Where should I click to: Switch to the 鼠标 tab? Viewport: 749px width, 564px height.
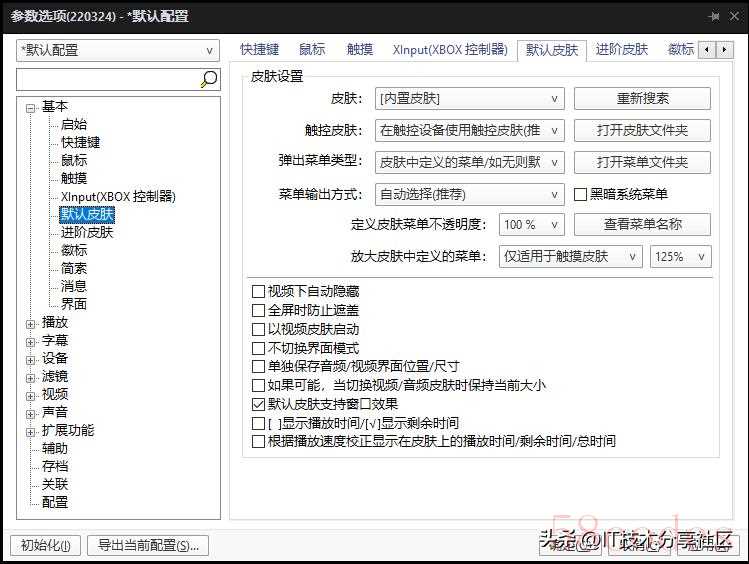[312, 49]
